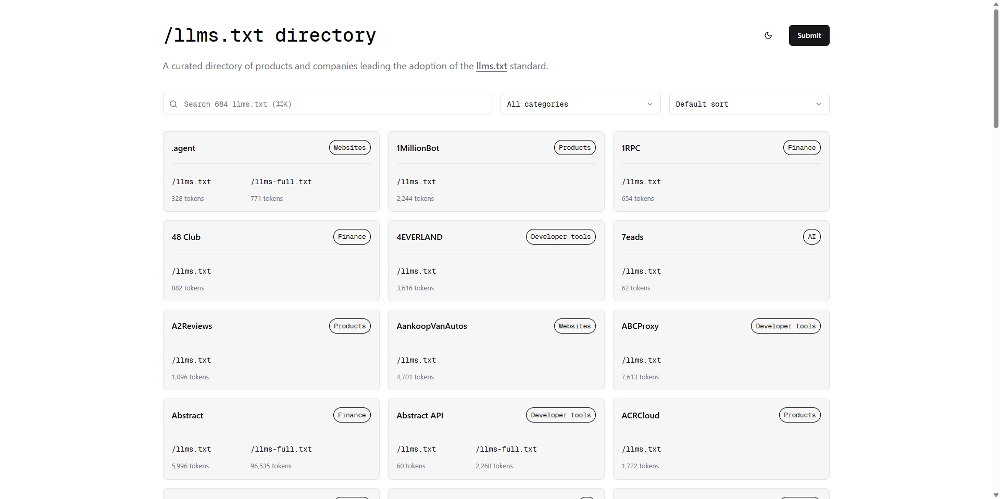Open 1RPC /llms.txt link
The image size is (1000, 499).
(x=642, y=182)
